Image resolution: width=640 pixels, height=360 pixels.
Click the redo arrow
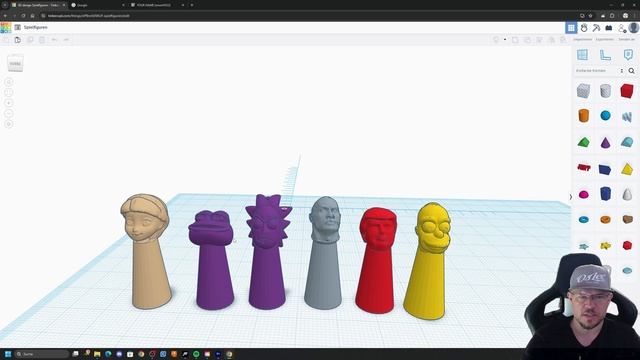pos(66,40)
